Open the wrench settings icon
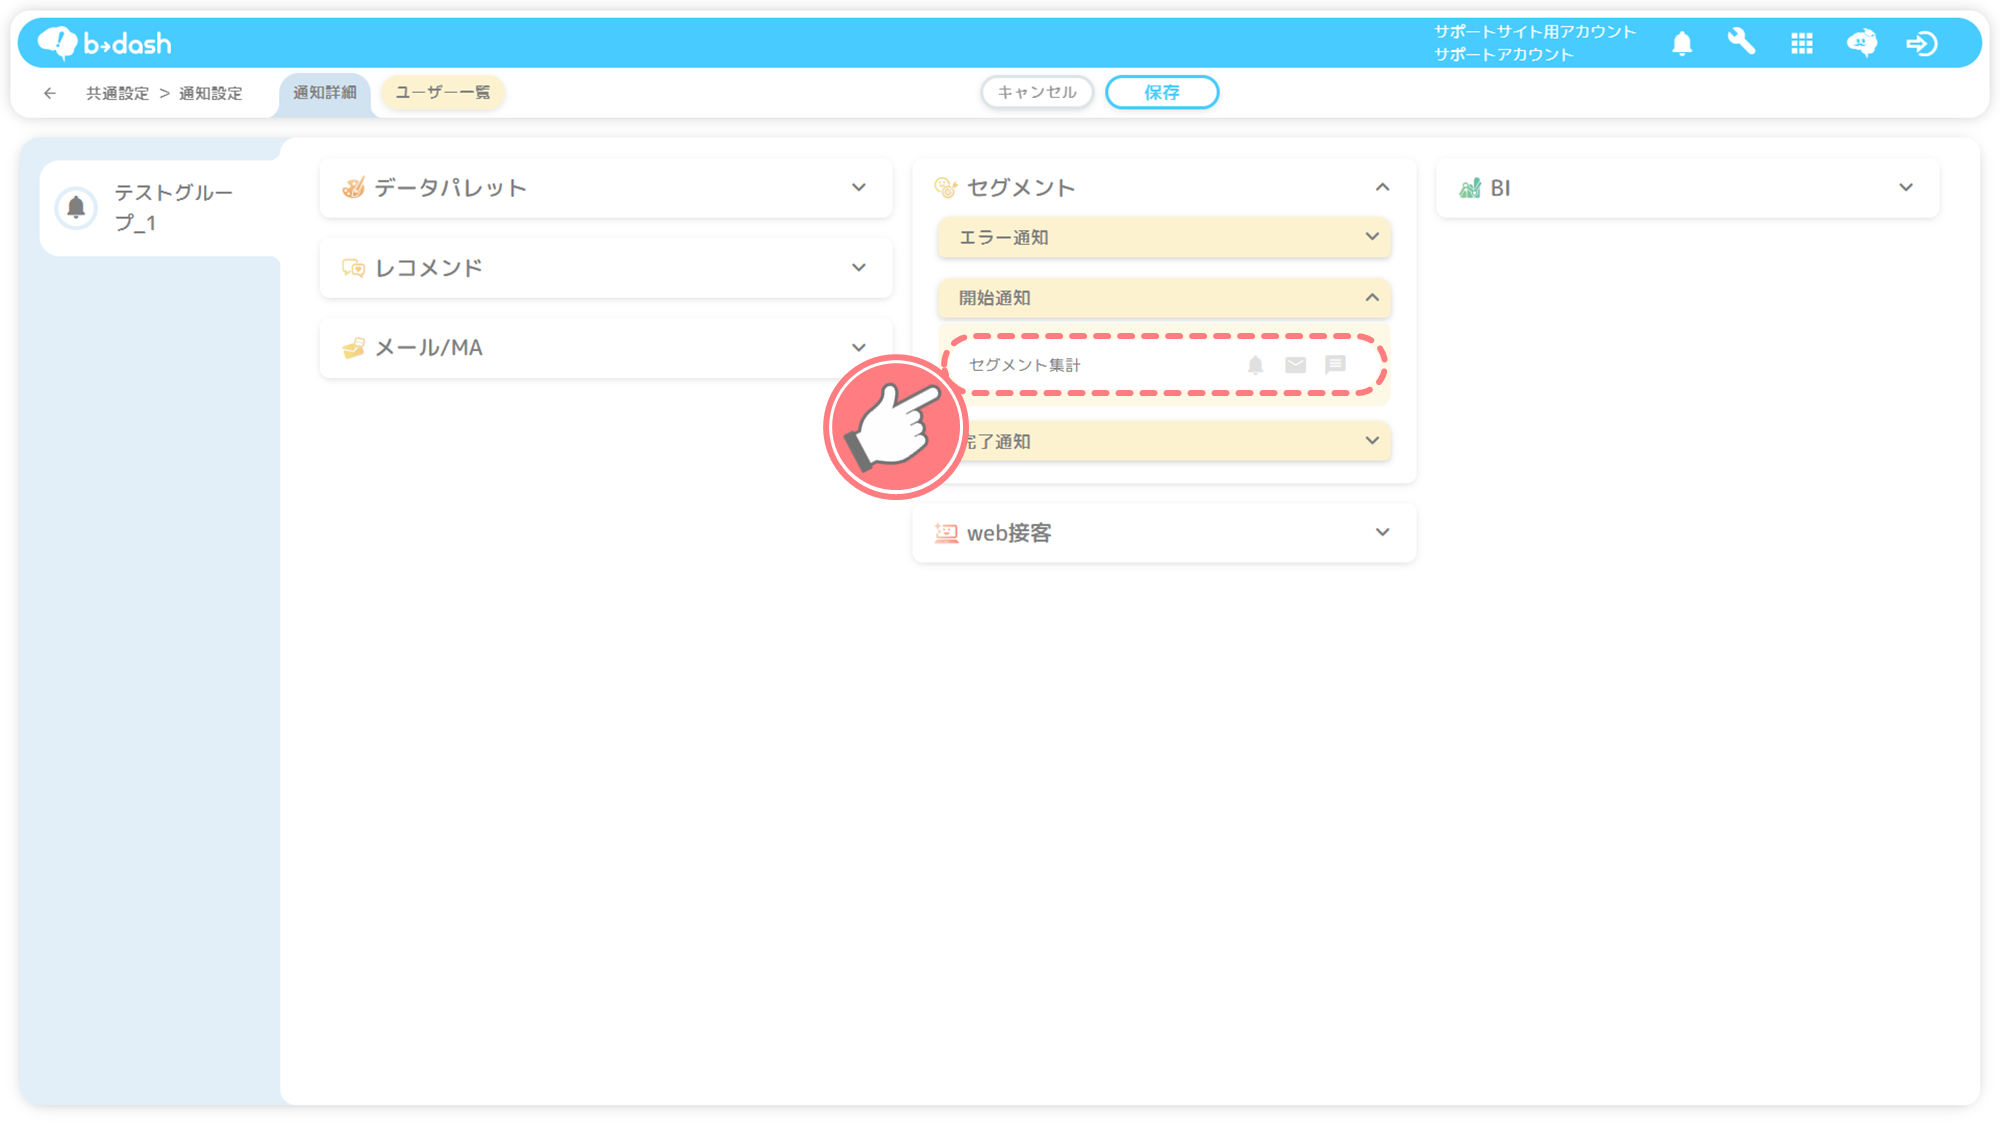Screen dimensions: 2000x1125 [x=1741, y=43]
